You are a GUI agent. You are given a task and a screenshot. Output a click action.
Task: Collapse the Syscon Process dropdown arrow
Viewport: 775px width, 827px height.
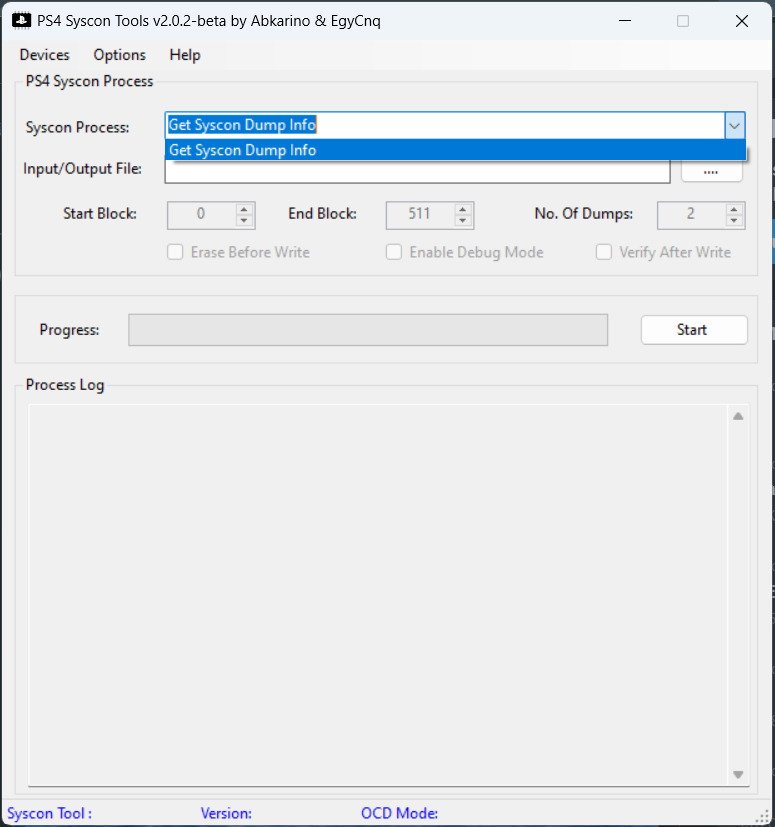tap(734, 126)
